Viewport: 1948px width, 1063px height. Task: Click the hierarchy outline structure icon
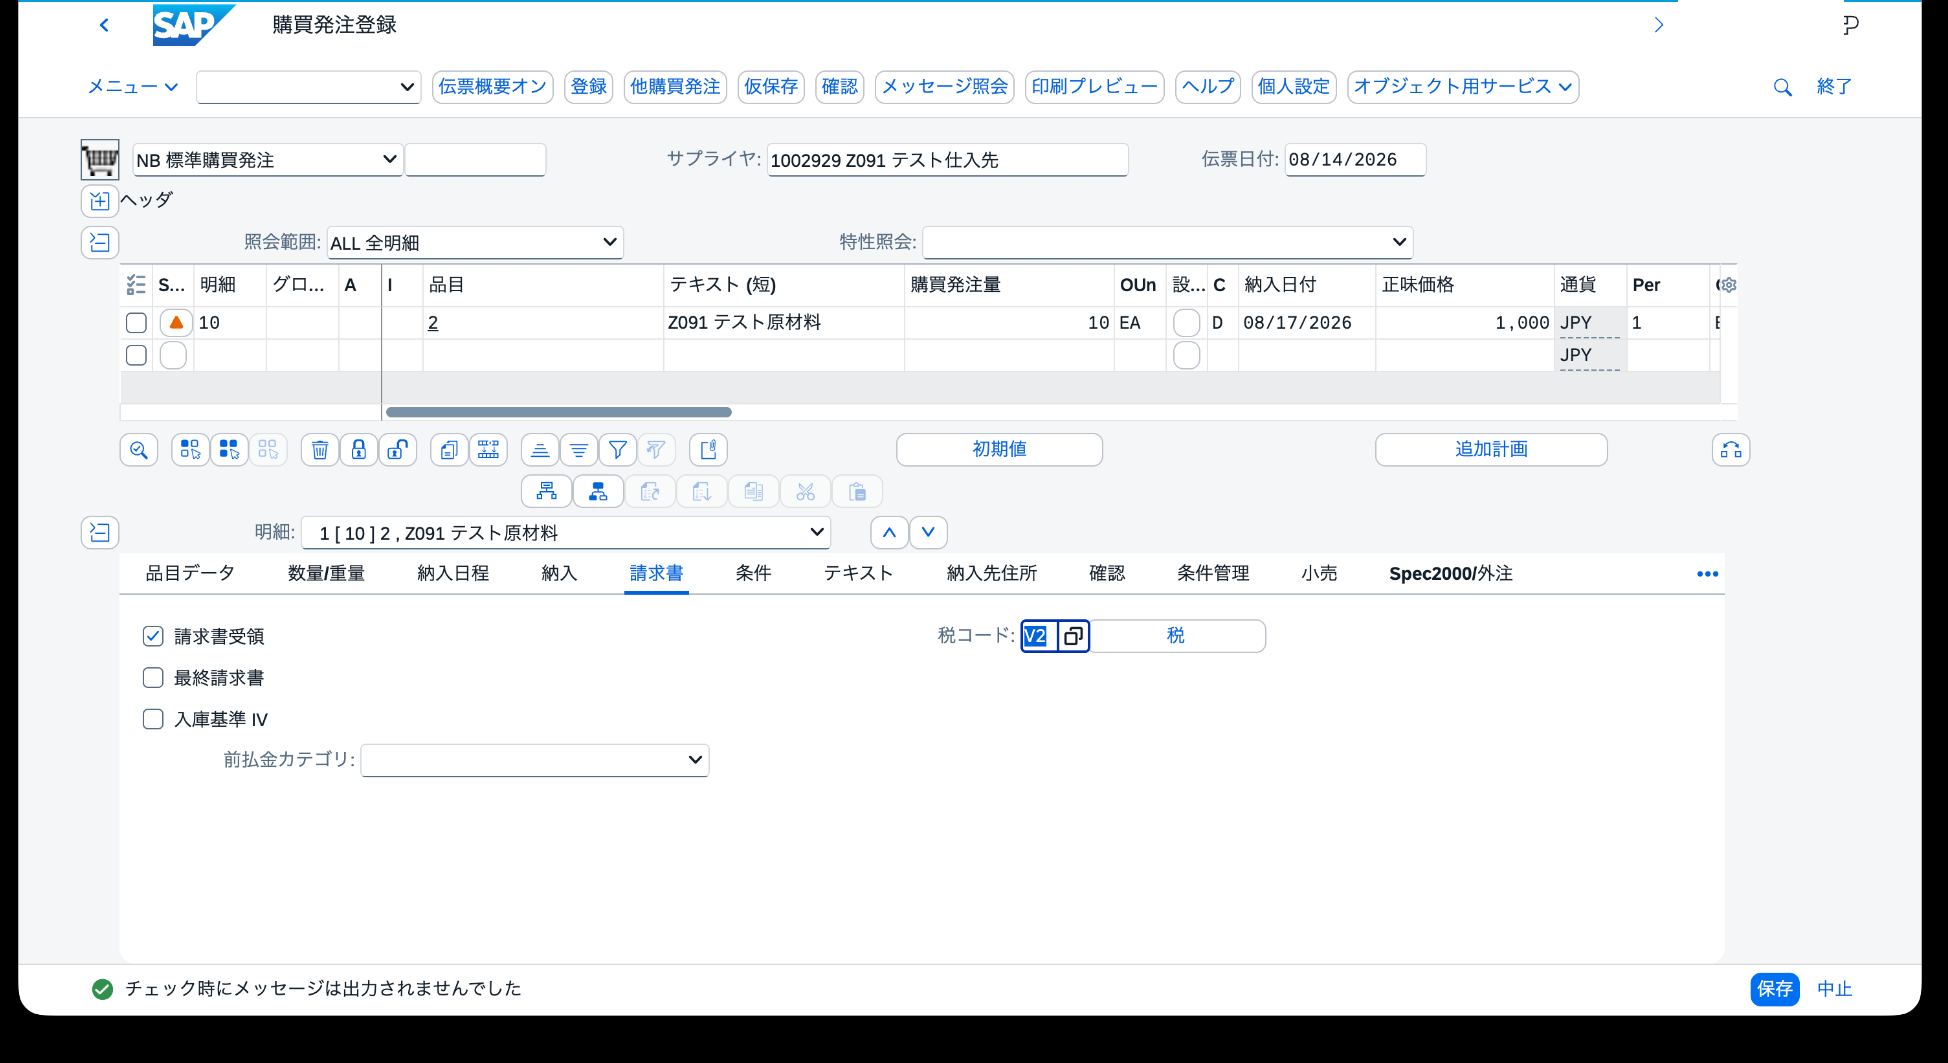click(x=547, y=491)
